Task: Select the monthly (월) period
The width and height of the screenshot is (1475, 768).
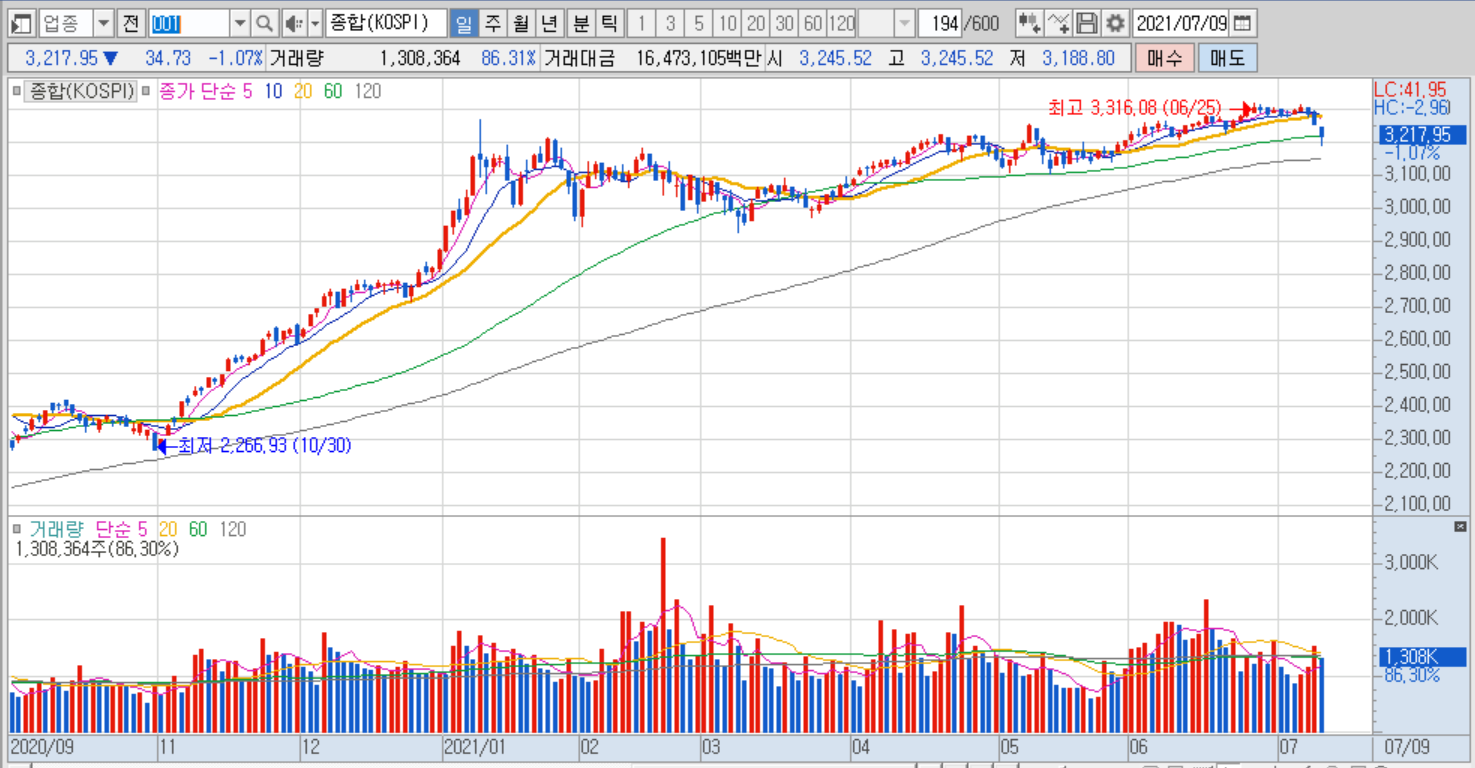Action: pos(521,23)
